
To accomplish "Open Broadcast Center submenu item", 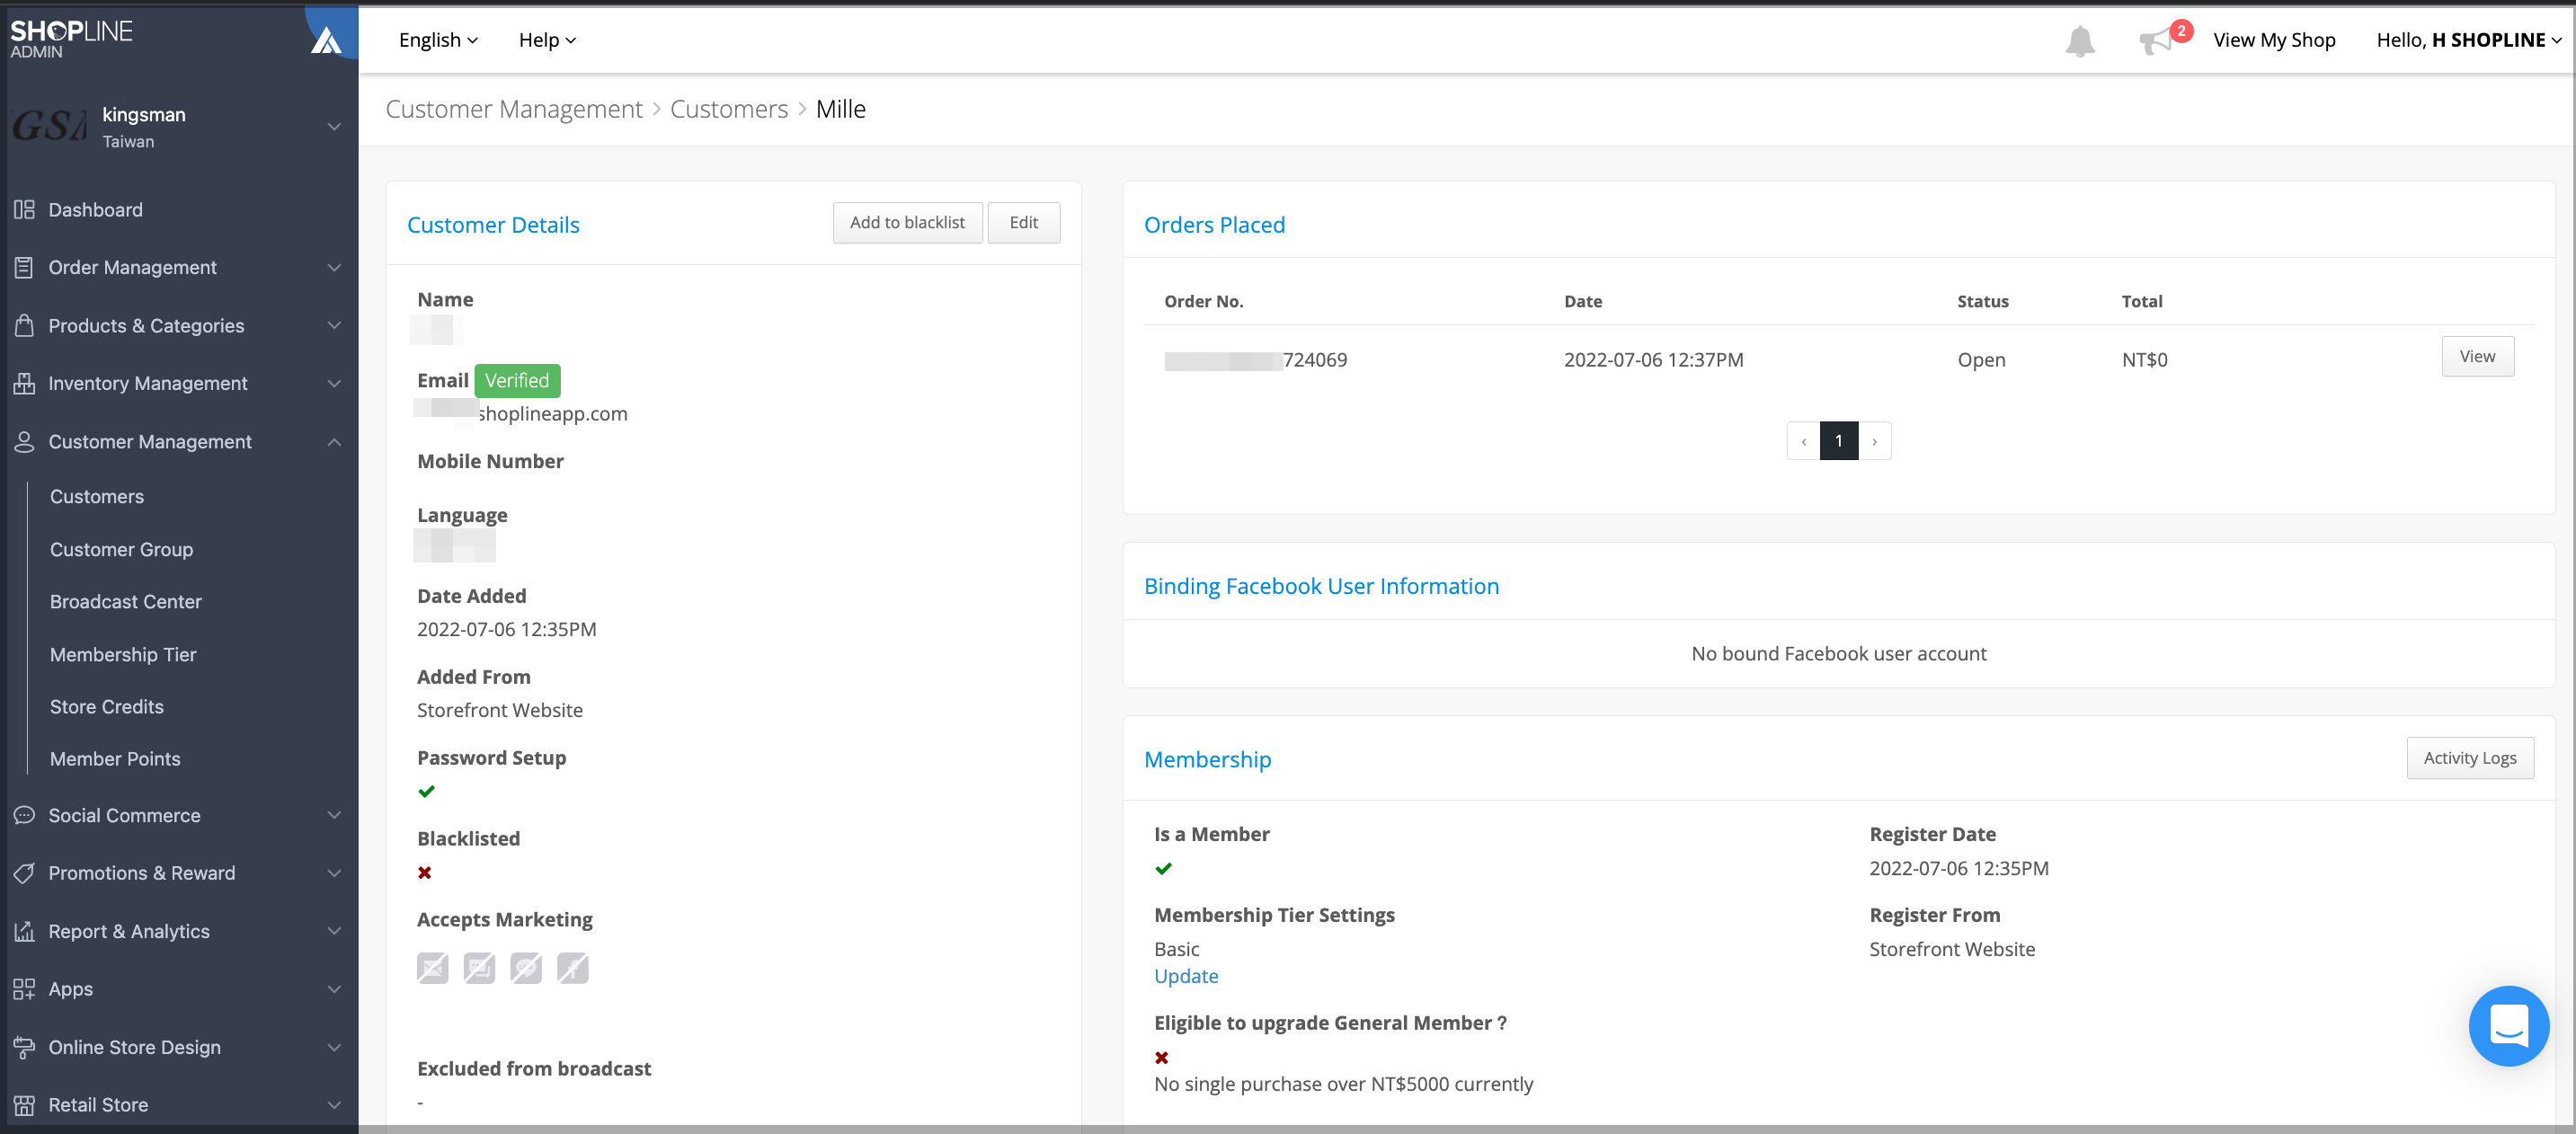I will coord(126,602).
